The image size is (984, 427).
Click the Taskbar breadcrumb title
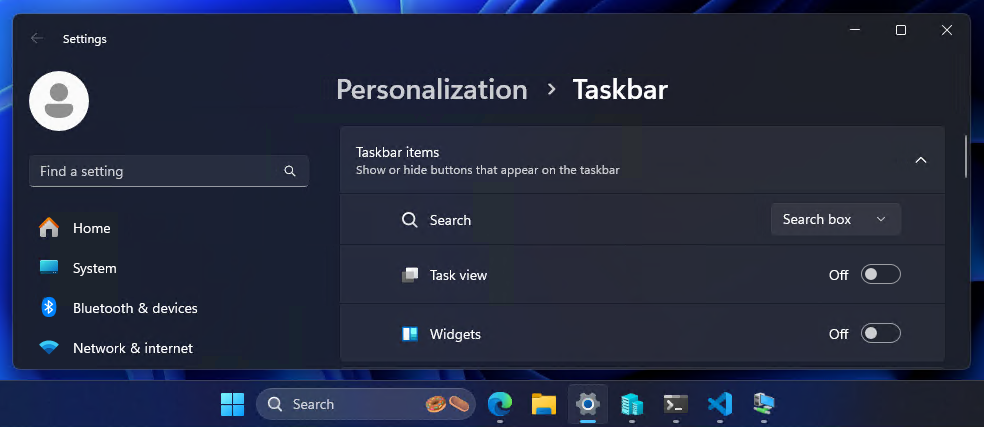tap(620, 90)
